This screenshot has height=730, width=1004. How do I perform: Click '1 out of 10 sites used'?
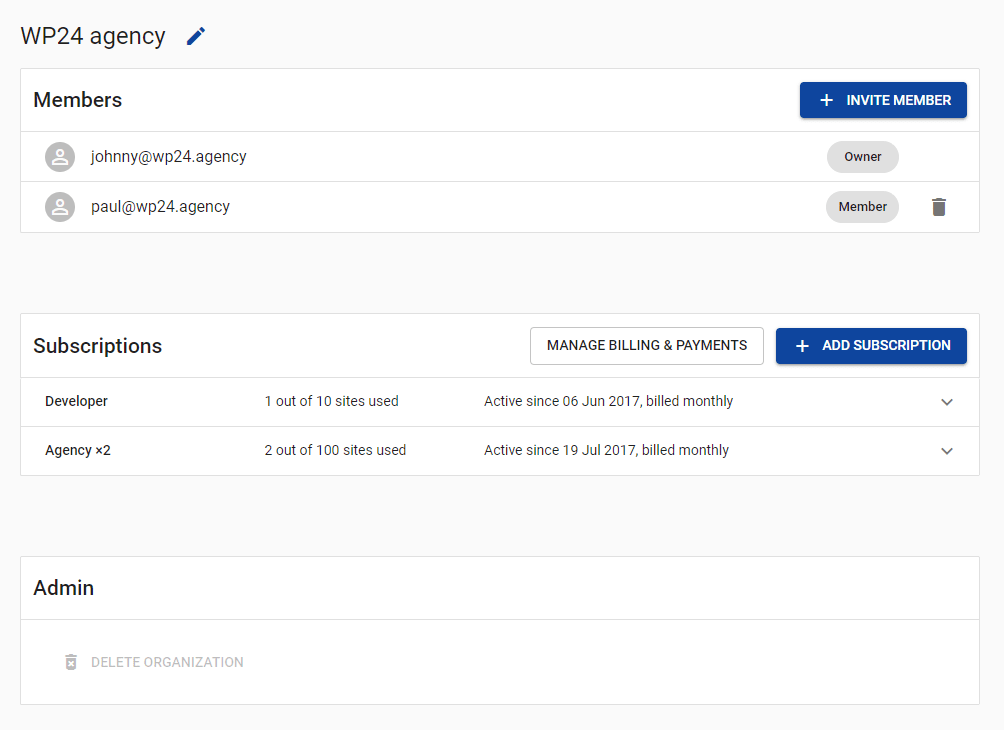click(x=332, y=402)
